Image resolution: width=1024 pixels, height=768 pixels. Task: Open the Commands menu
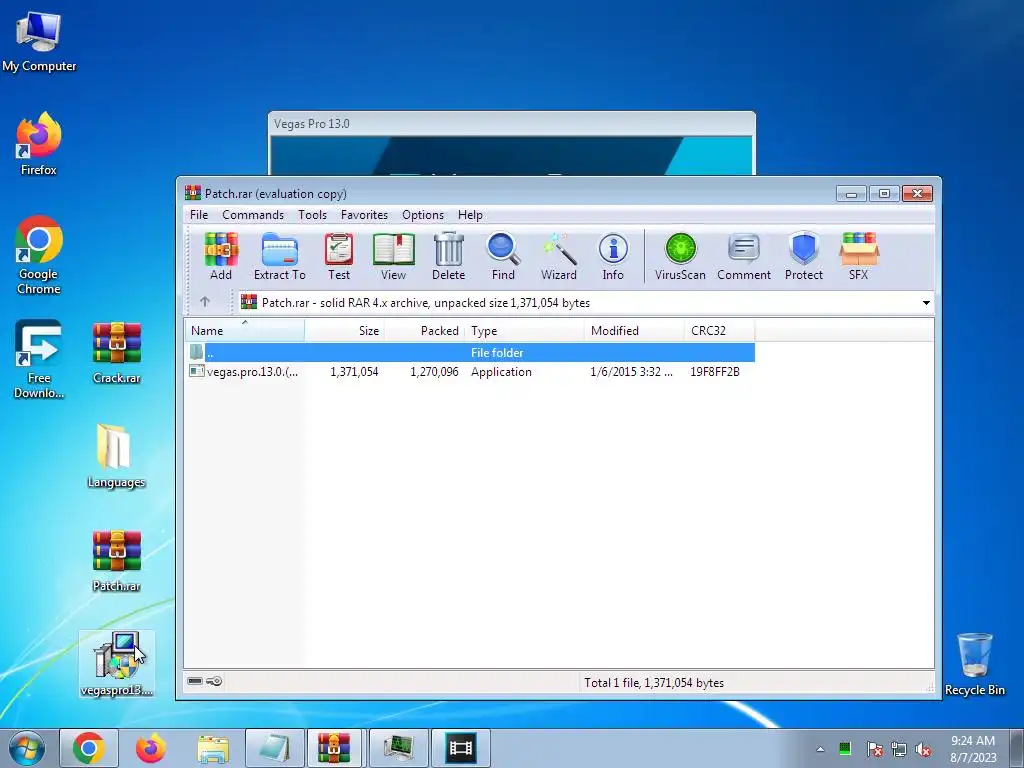253,215
